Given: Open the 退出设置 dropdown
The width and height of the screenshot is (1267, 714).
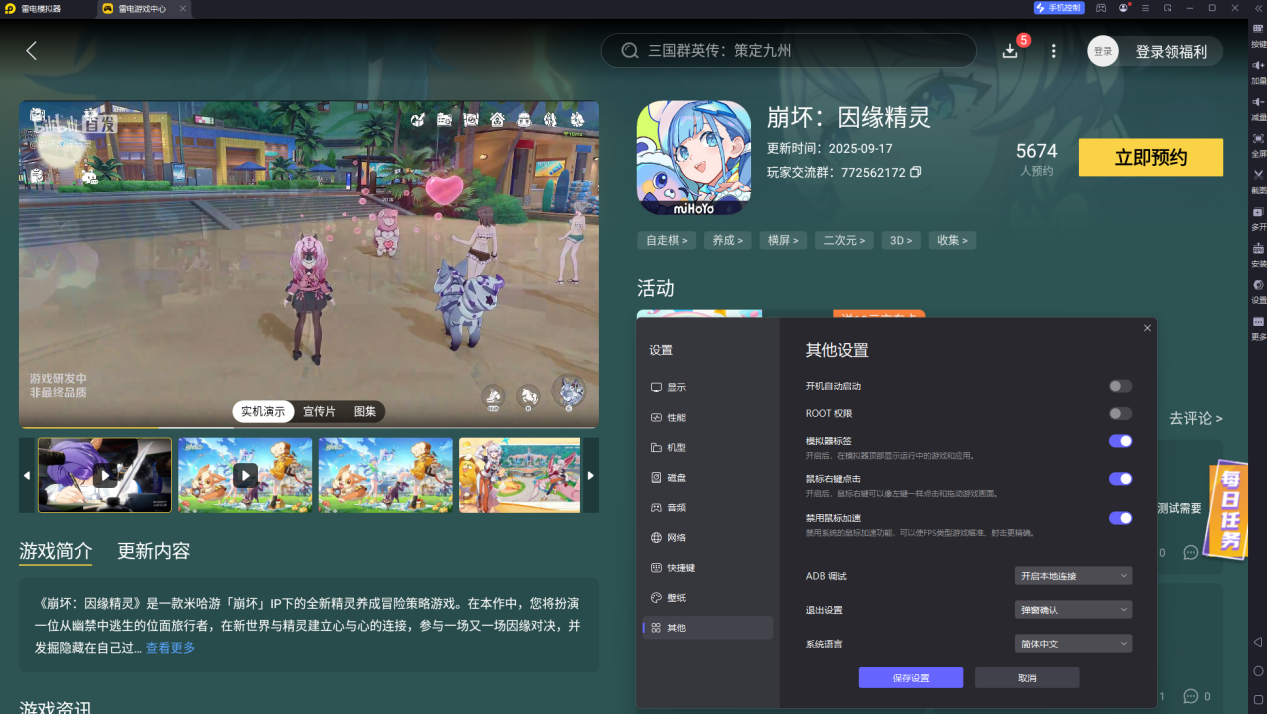Looking at the screenshot, I should point(1073,610).
